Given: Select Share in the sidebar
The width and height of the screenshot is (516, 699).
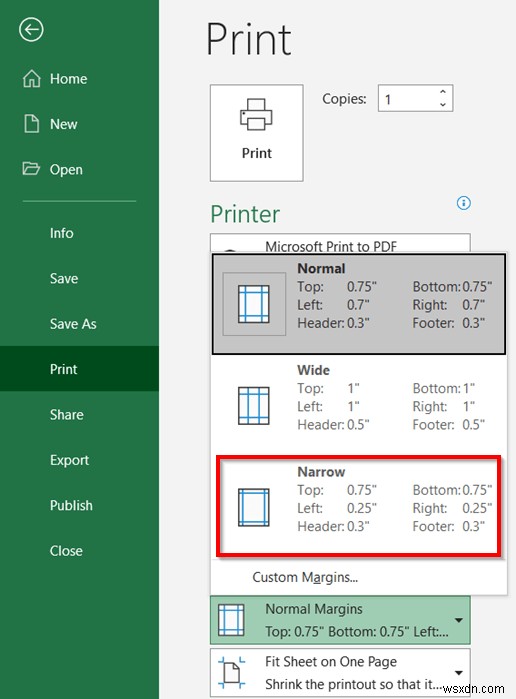Looking at the screenshot, I should [79, 414].
